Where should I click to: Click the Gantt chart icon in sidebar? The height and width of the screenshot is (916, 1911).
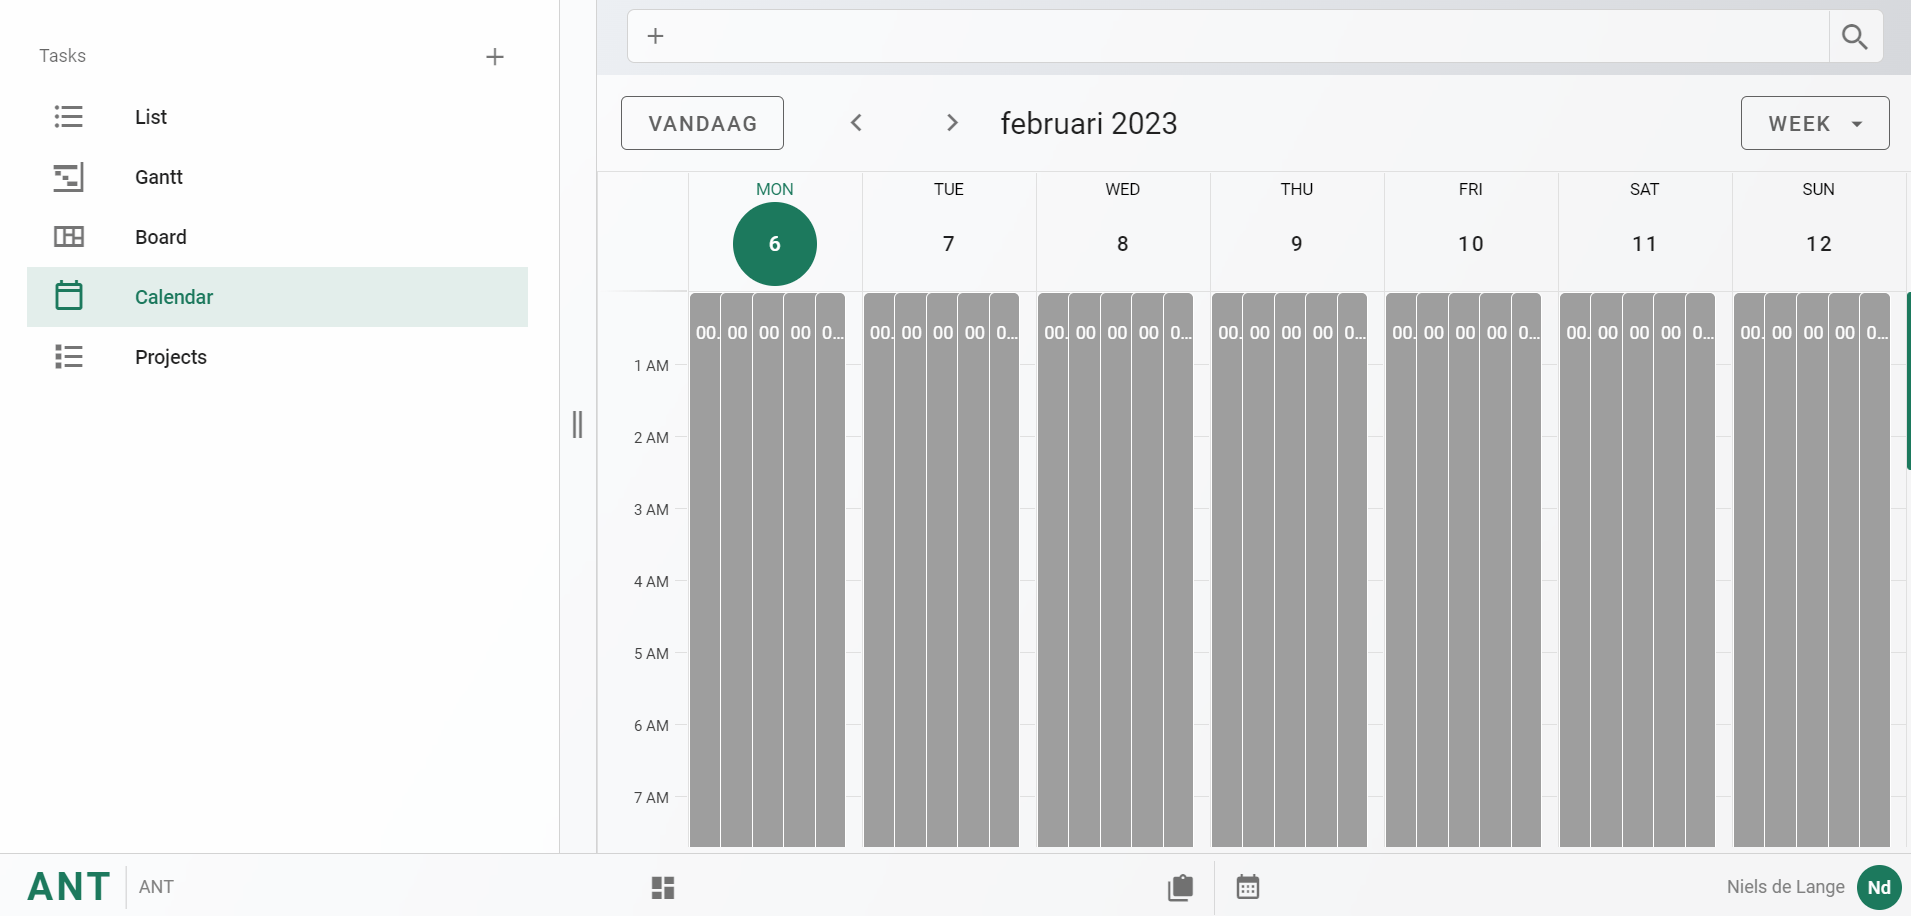(68, 177)
